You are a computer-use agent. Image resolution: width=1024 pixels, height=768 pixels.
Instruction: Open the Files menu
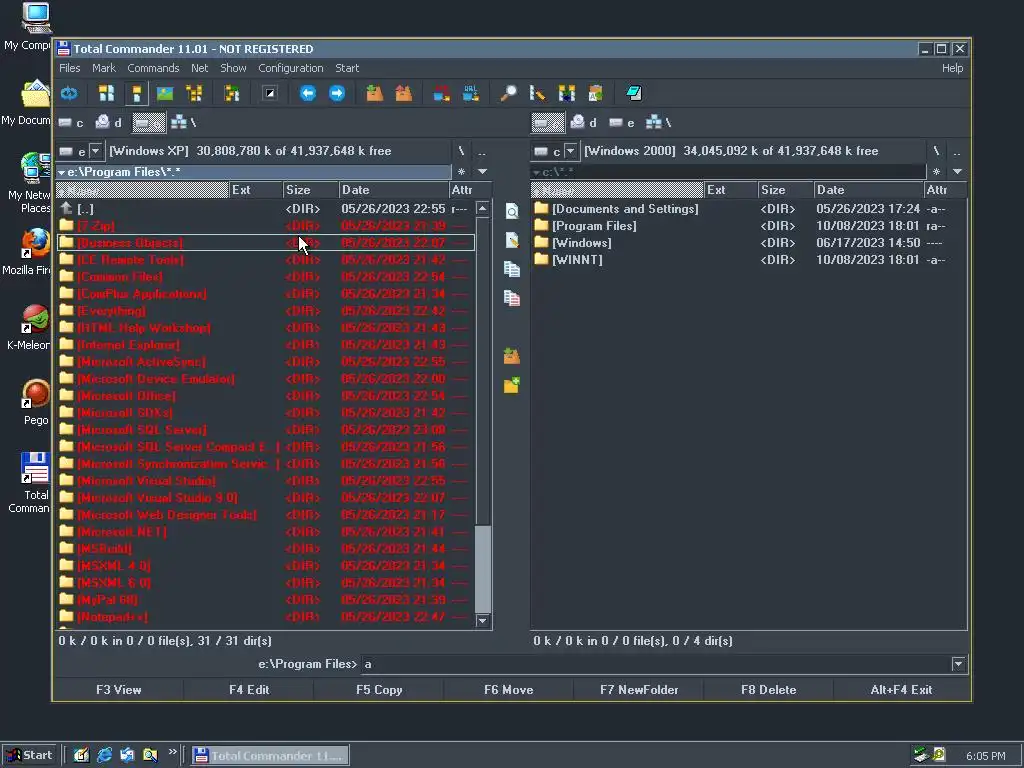click(x=69, y=68)
